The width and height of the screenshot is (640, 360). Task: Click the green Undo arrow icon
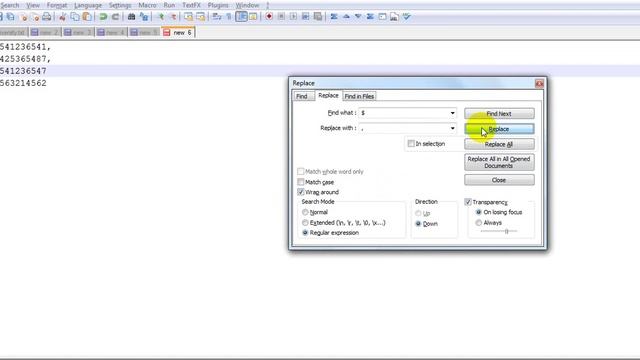click(103, 17)
